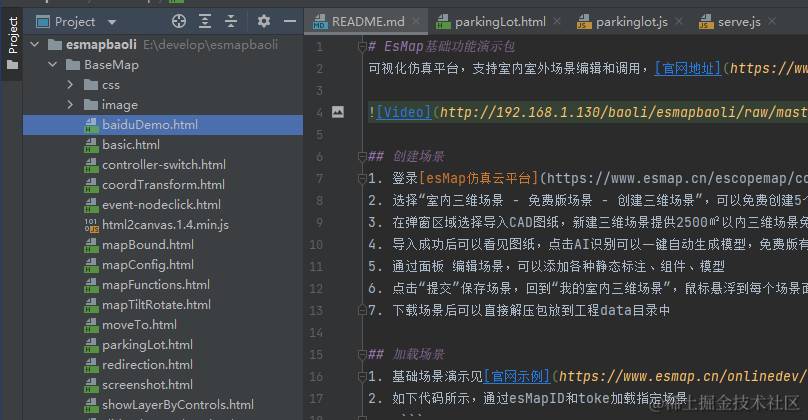This screenshot has width=808, height=420.
Task: Switch to the serve.js editor tab
Action: coord(739,22)
